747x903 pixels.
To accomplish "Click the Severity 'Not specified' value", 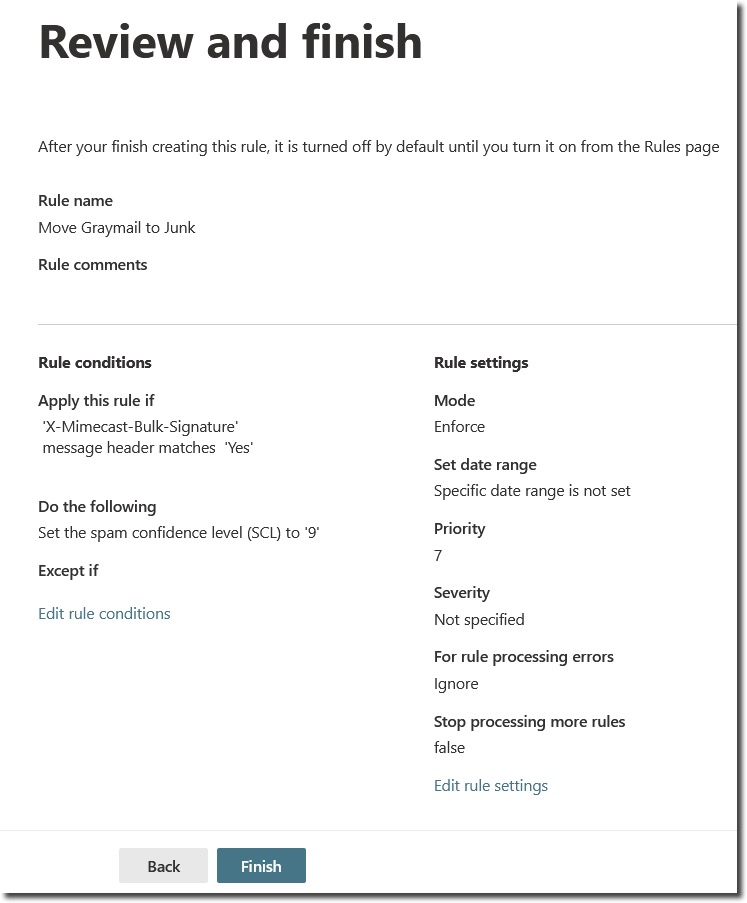I will coord(479,620).
